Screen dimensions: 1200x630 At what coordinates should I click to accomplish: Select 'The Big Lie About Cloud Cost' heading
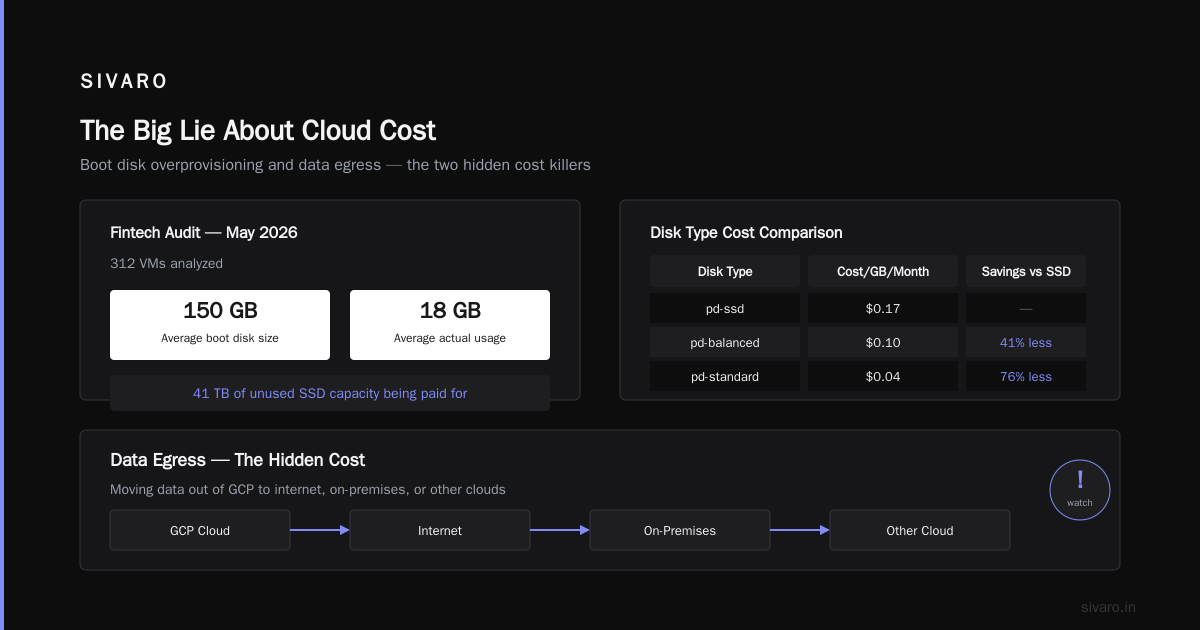(258, 130)
